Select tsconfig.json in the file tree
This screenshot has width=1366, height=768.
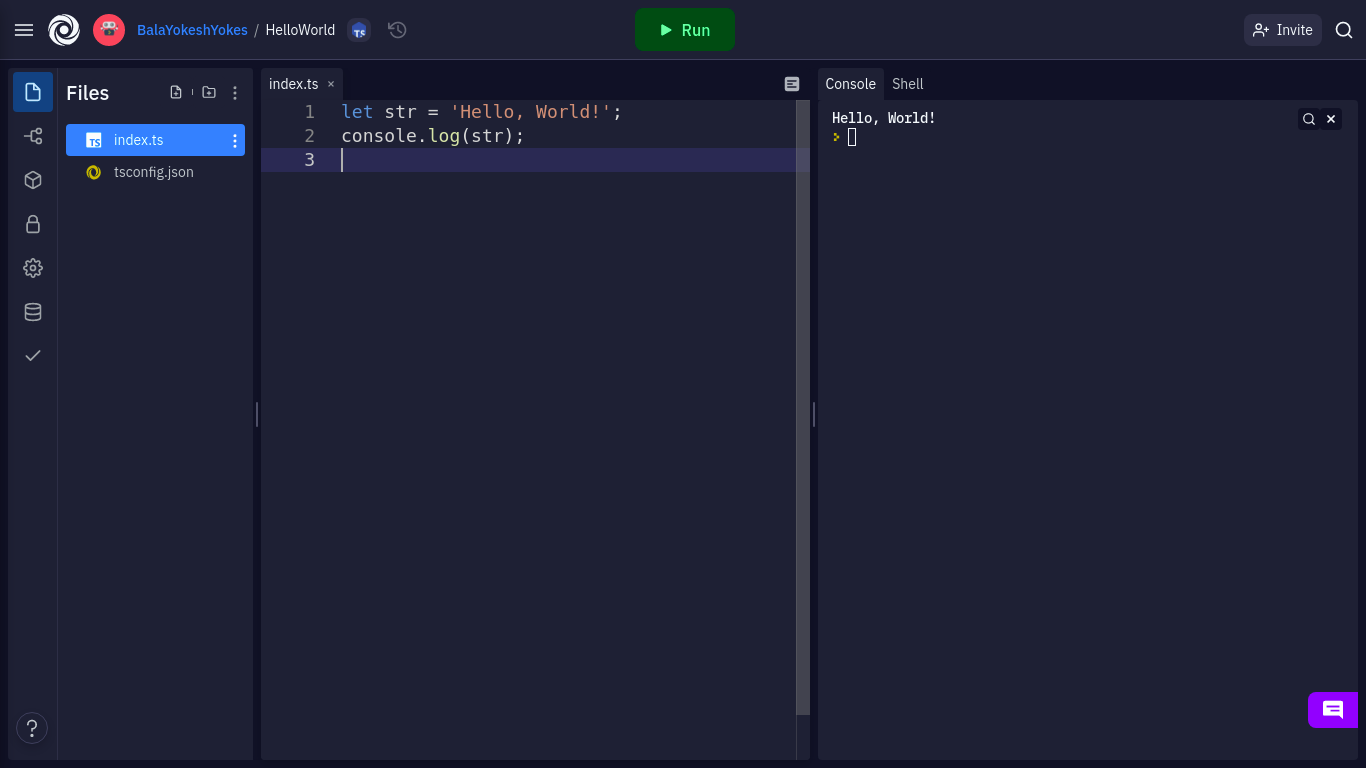pos(154,172)
